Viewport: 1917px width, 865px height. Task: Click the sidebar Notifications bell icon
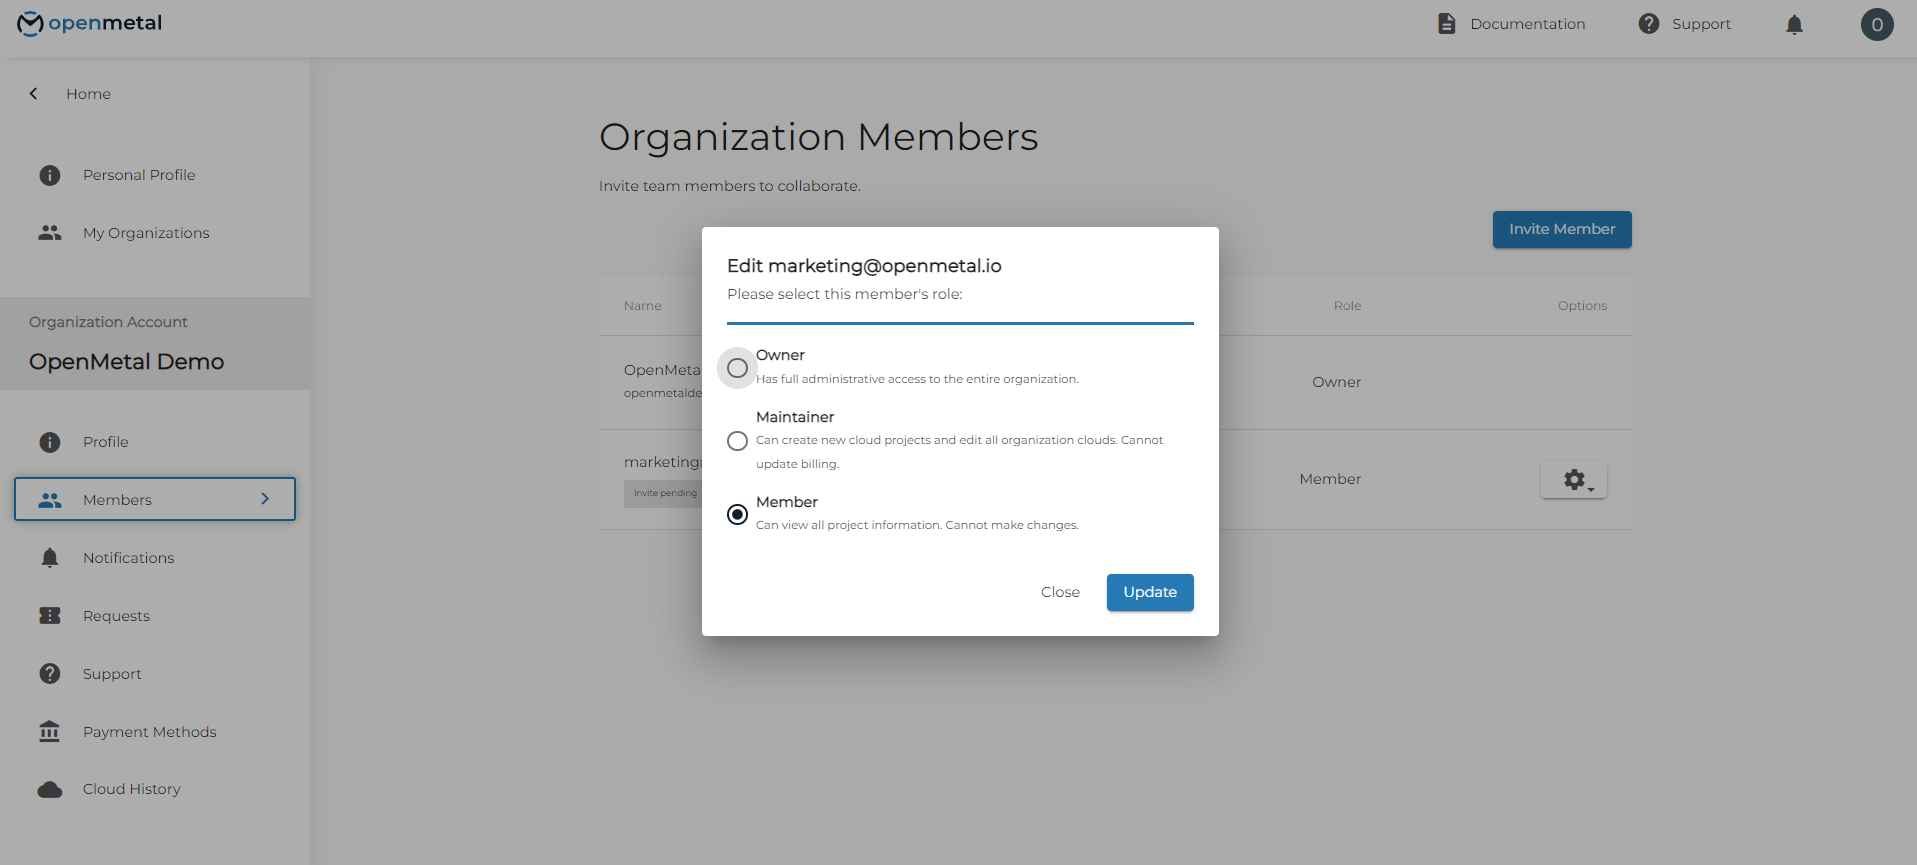(x=50, y=558)
